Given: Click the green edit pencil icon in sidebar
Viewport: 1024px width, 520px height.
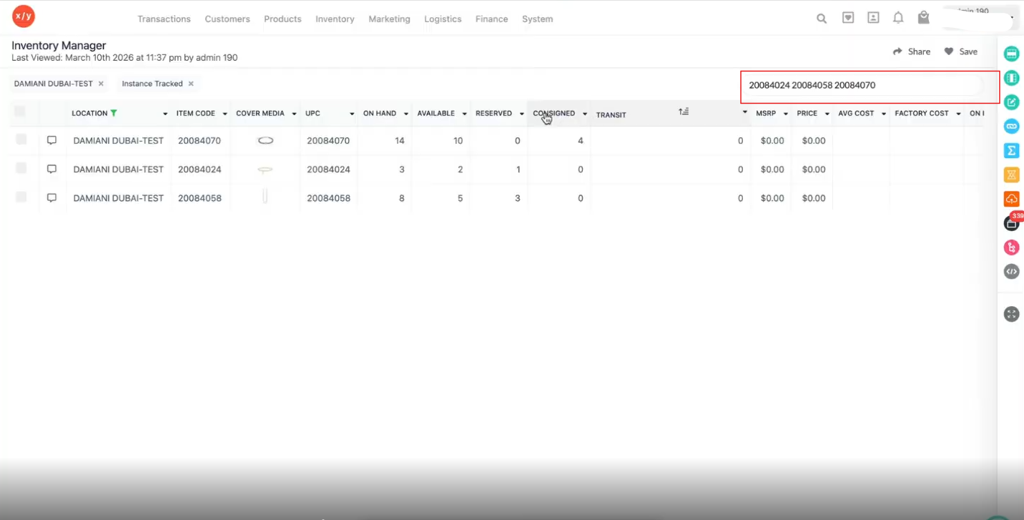Looking at the screenshot, I should click(1012, 103).
